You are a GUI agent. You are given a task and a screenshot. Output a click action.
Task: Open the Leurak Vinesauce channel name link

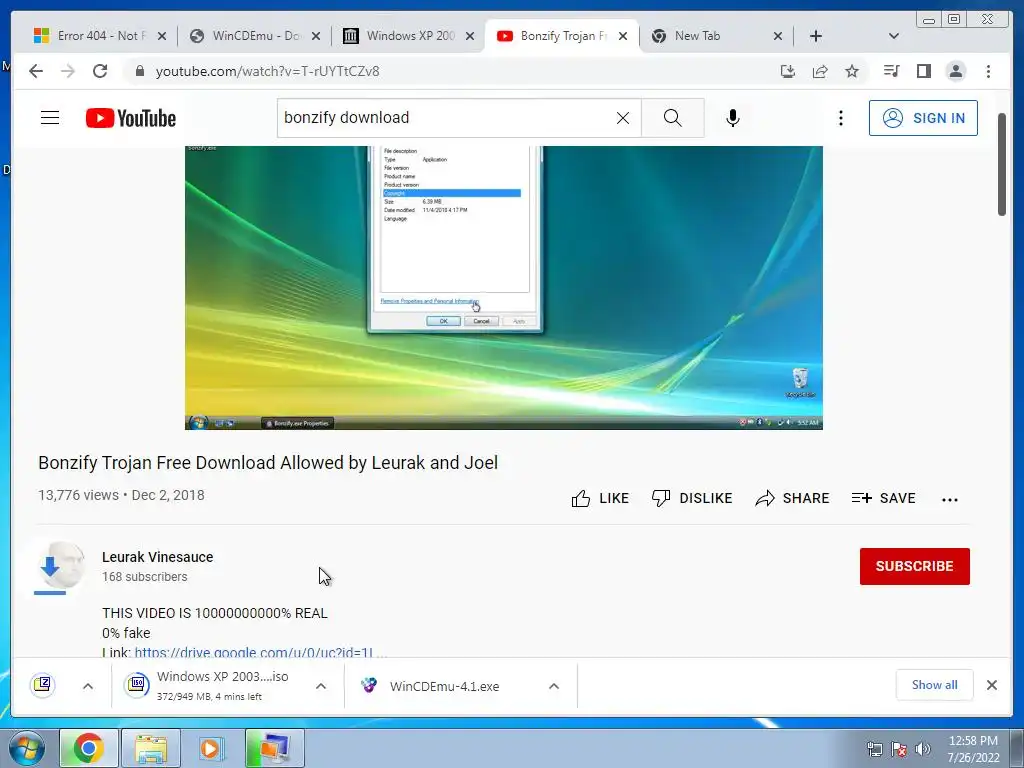coord(157,557)
